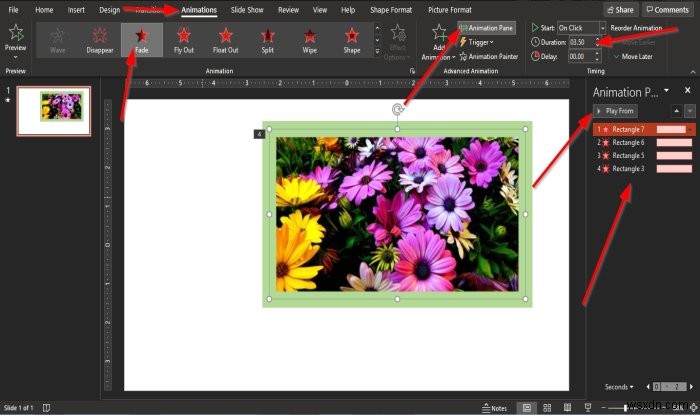Apply the Disappear animation effect
Image resolution: width=700 pixels, height=415 pixels.
point(100,40)
